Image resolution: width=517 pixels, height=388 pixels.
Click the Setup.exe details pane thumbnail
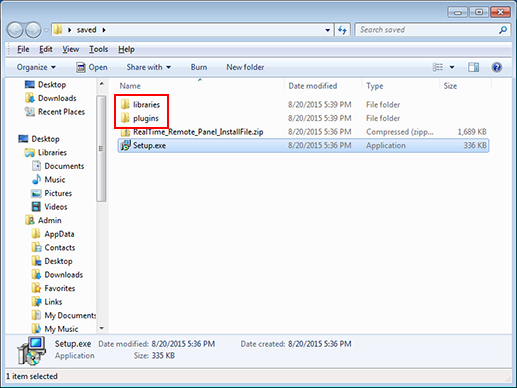click(x=32, y=350)
